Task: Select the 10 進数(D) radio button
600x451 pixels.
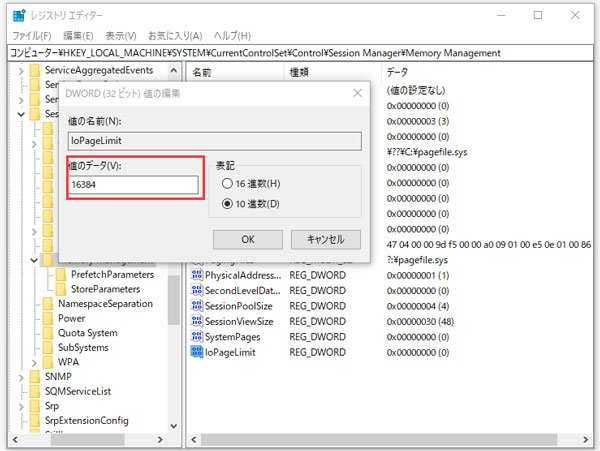Action: pos(227,204)
